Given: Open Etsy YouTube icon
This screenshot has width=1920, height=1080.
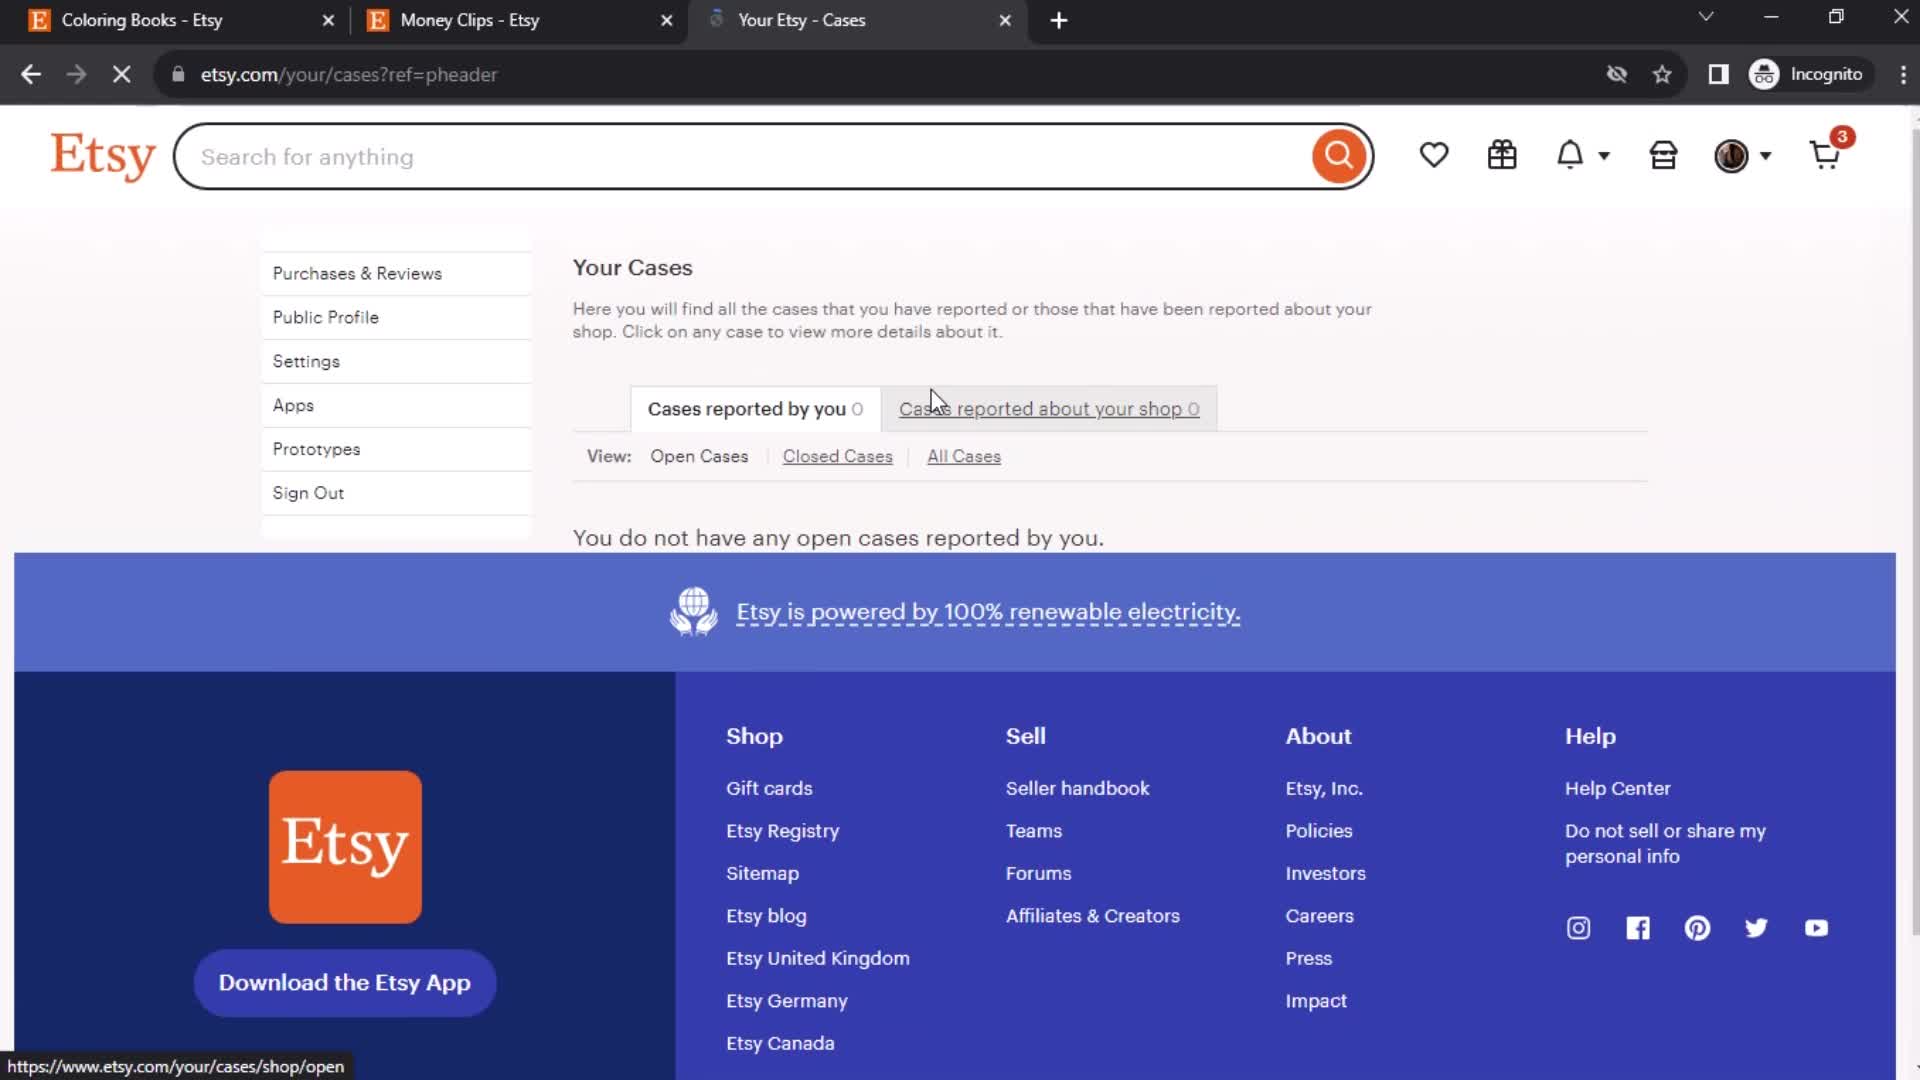Looking at the screenshot, I should (1816, 928).
